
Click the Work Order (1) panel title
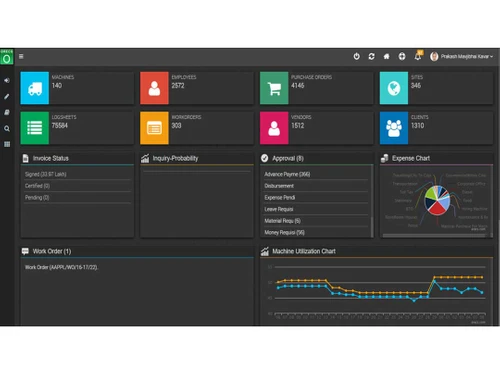tap(52, 251)
